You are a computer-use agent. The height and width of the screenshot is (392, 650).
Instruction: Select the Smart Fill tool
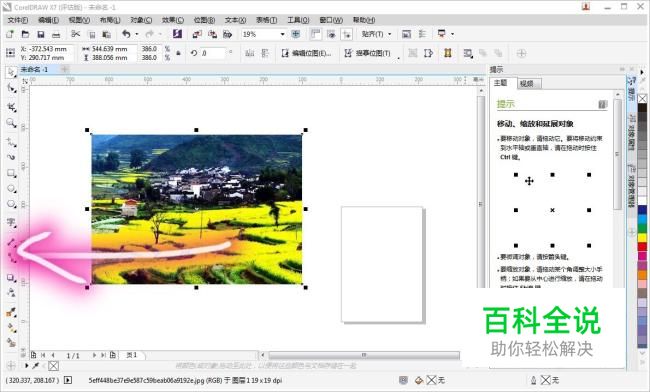click(x=11, y=343)
